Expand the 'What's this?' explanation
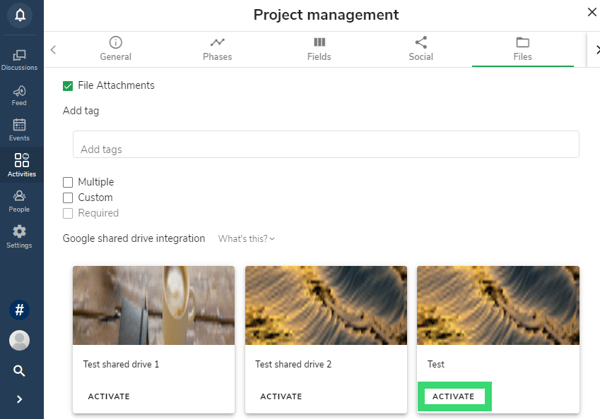 [246, 239]
